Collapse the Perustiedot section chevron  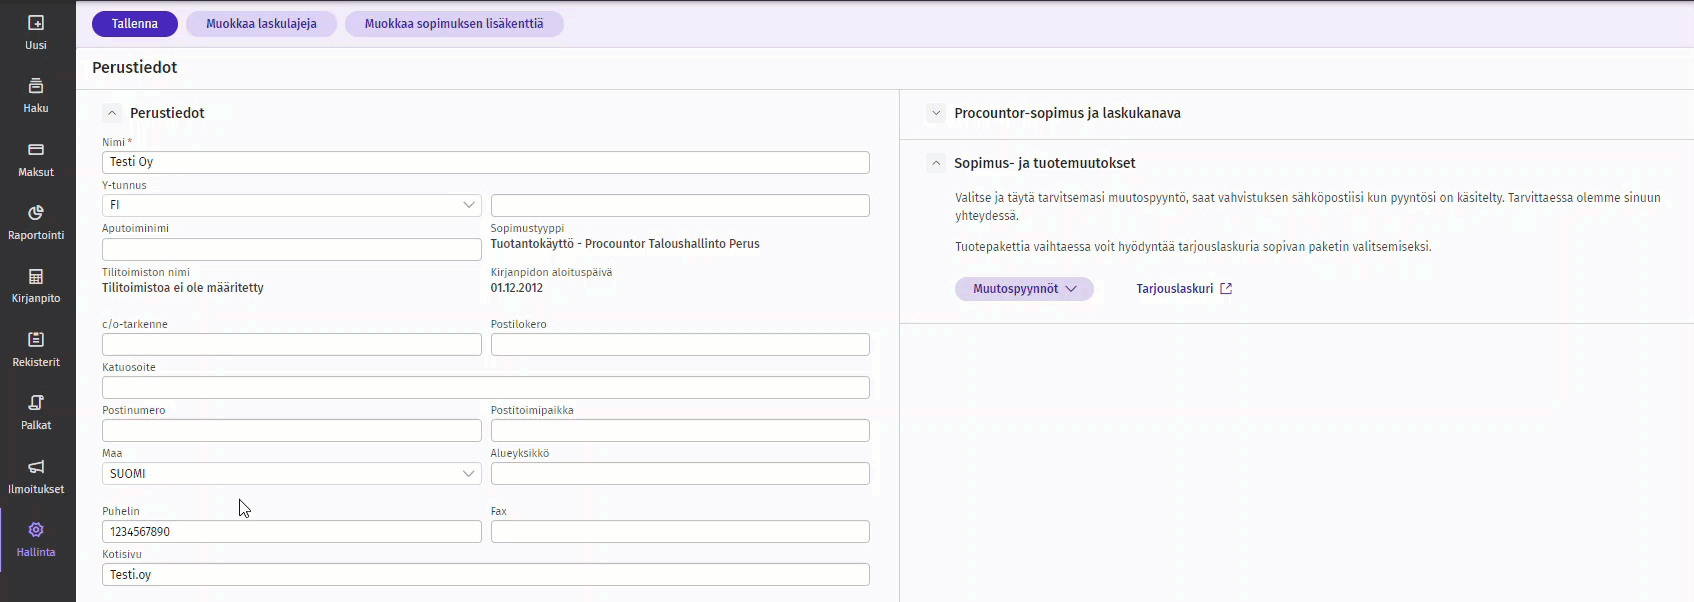coord(112,113)
